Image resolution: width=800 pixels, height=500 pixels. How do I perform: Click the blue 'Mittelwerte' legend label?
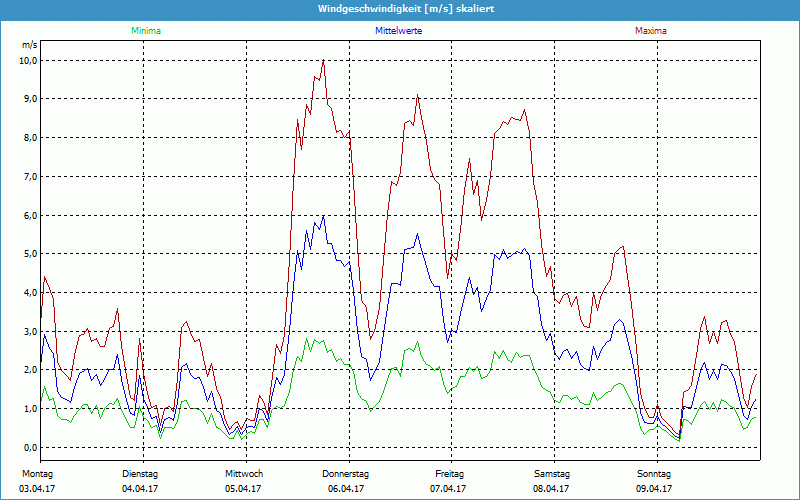(398, 31)
